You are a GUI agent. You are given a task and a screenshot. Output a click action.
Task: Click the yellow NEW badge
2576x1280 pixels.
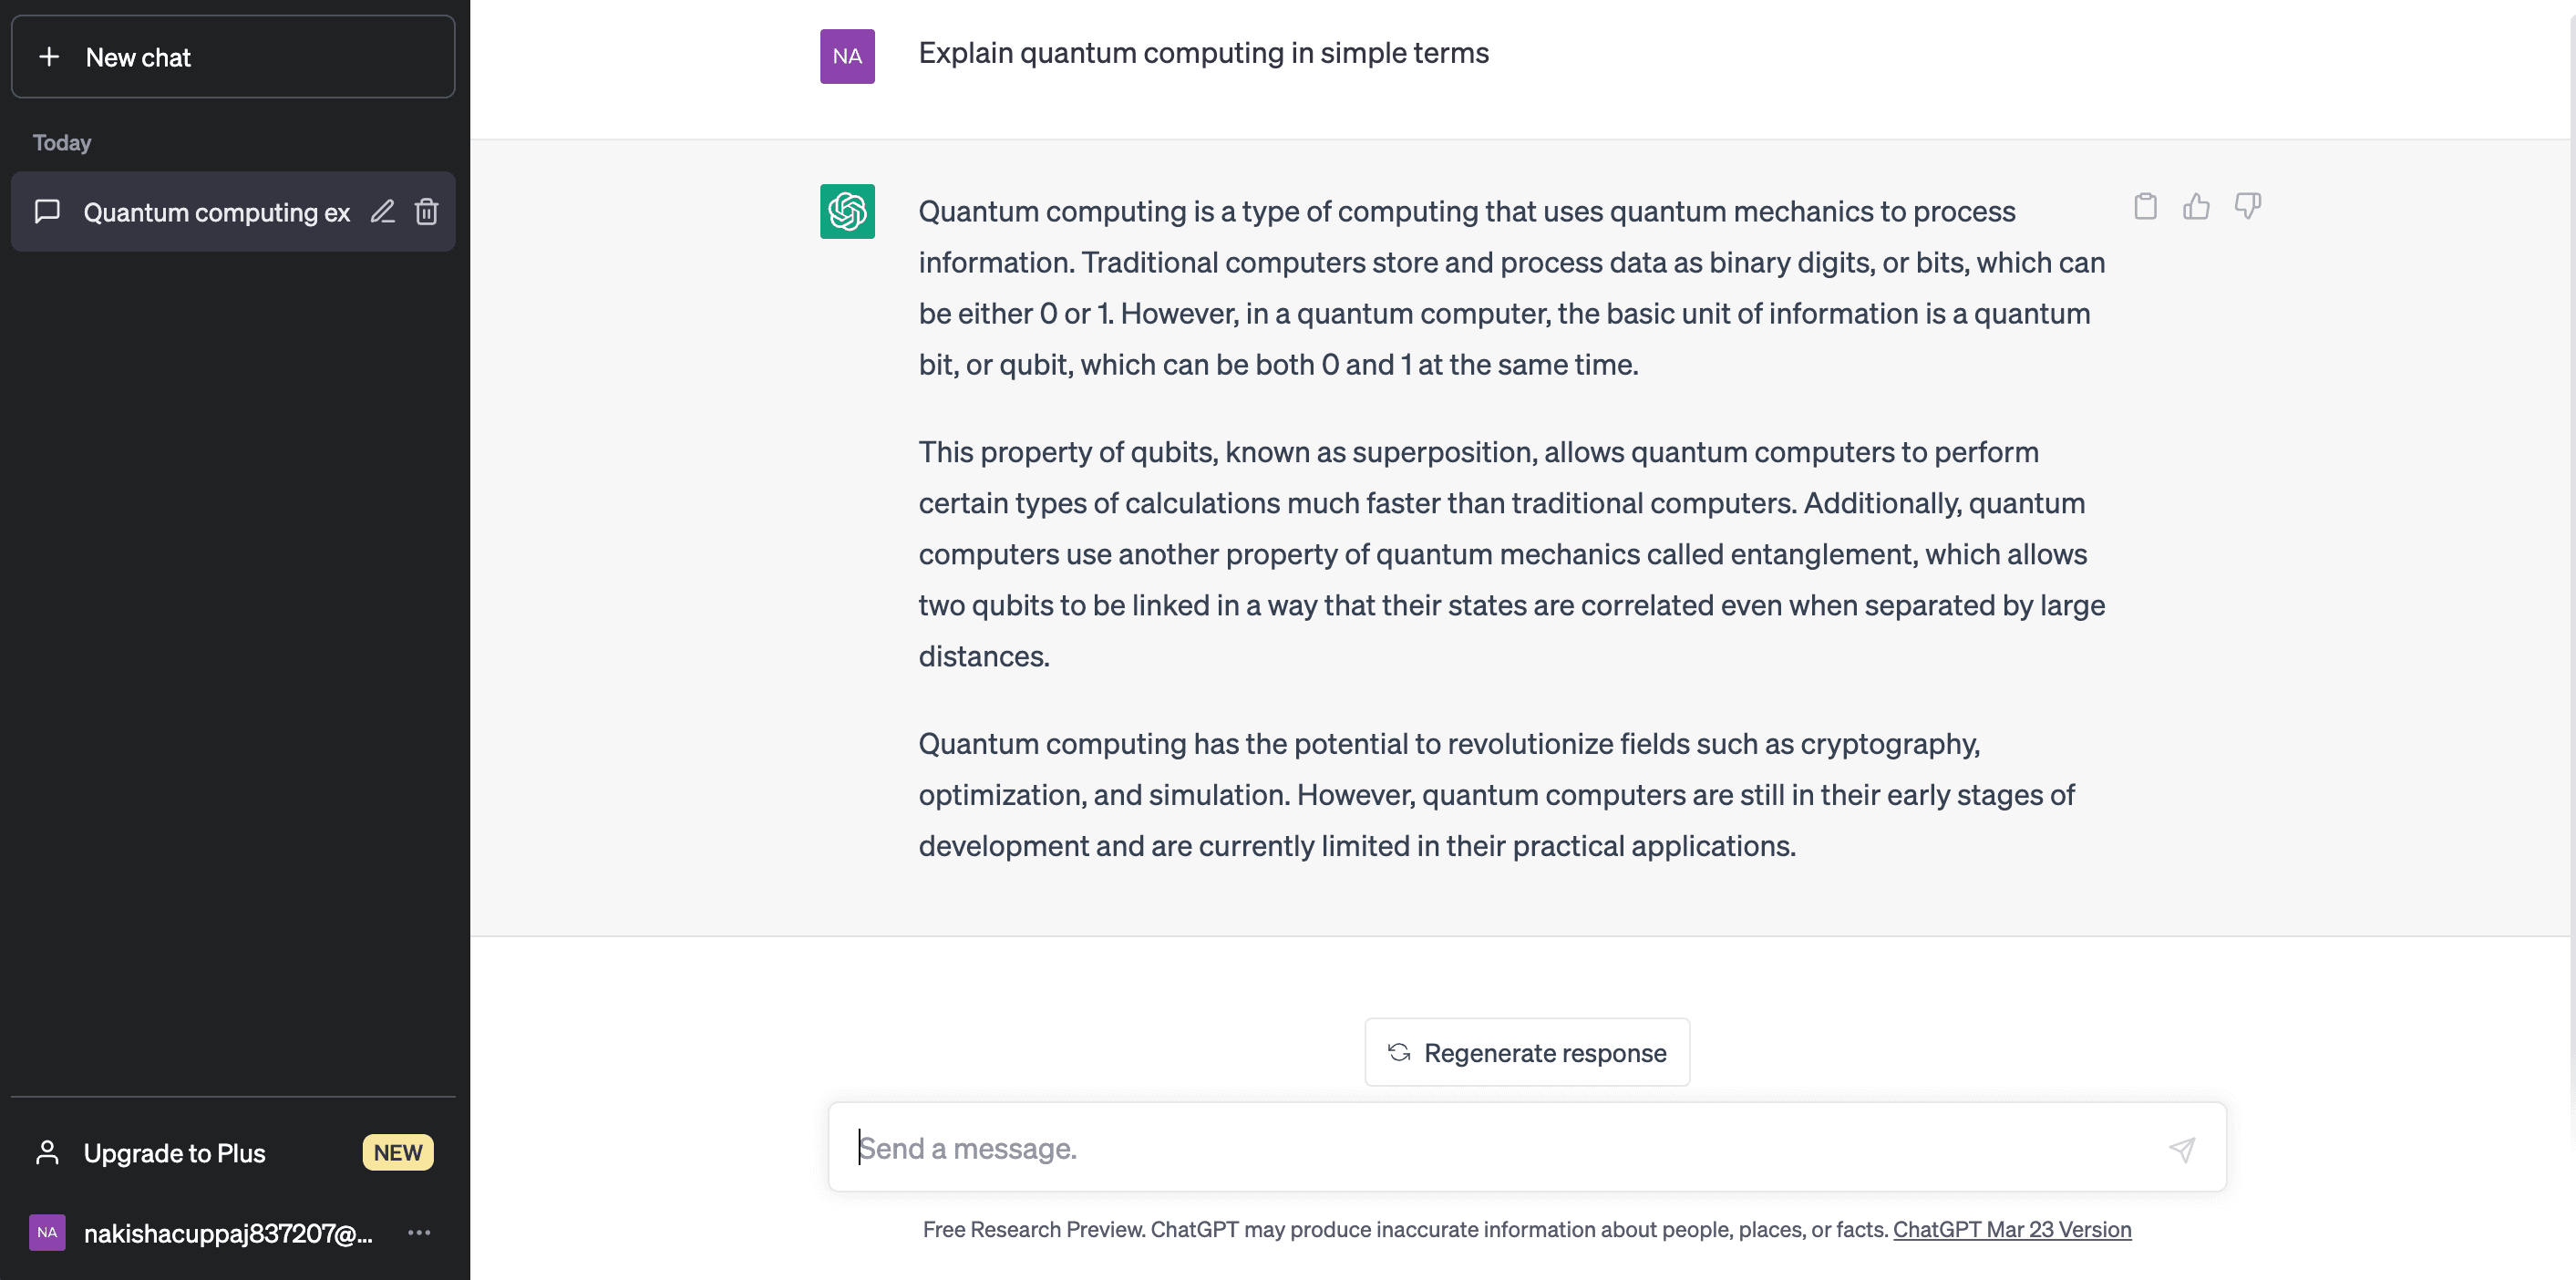tap(397, 1153)
